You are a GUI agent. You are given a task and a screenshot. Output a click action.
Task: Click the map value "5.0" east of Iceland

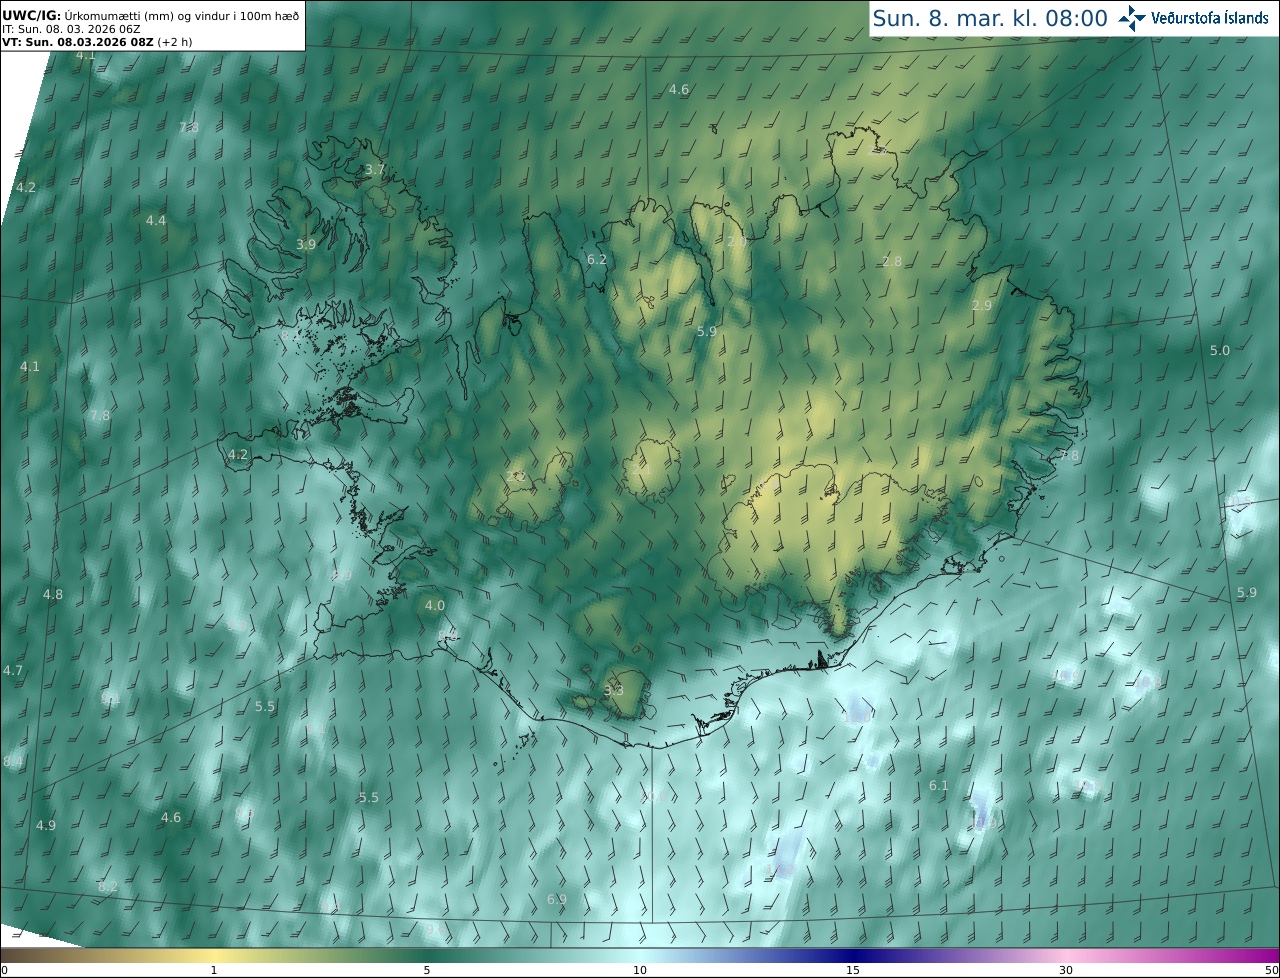pyautogui.click(x=1220, y=350)
